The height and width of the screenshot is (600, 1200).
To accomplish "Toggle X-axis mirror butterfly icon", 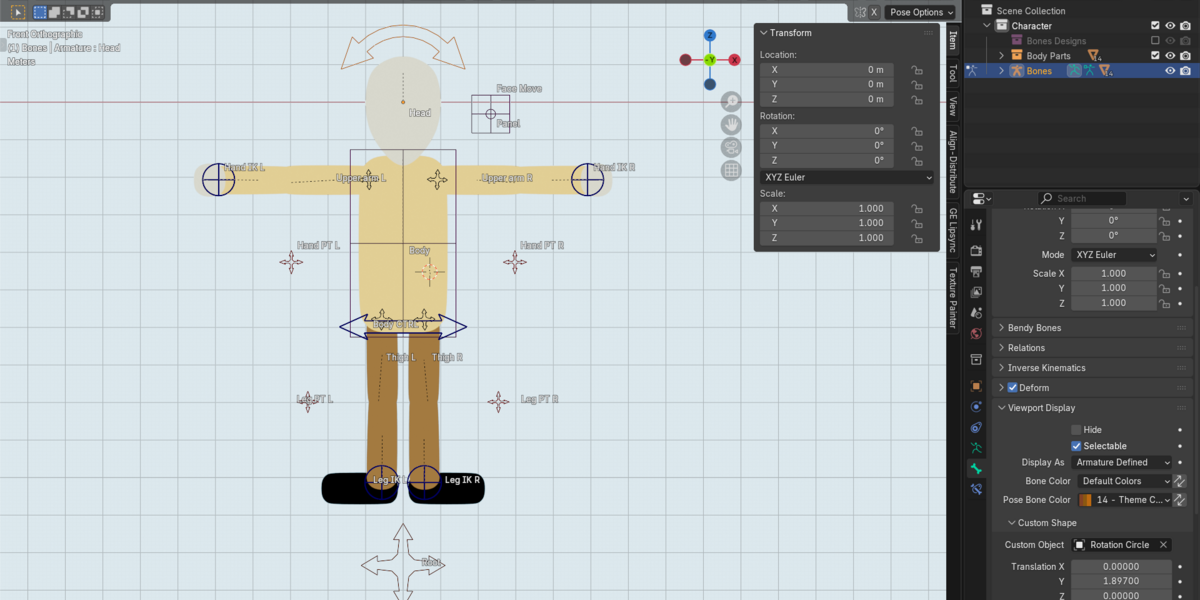I will (860, 12).
